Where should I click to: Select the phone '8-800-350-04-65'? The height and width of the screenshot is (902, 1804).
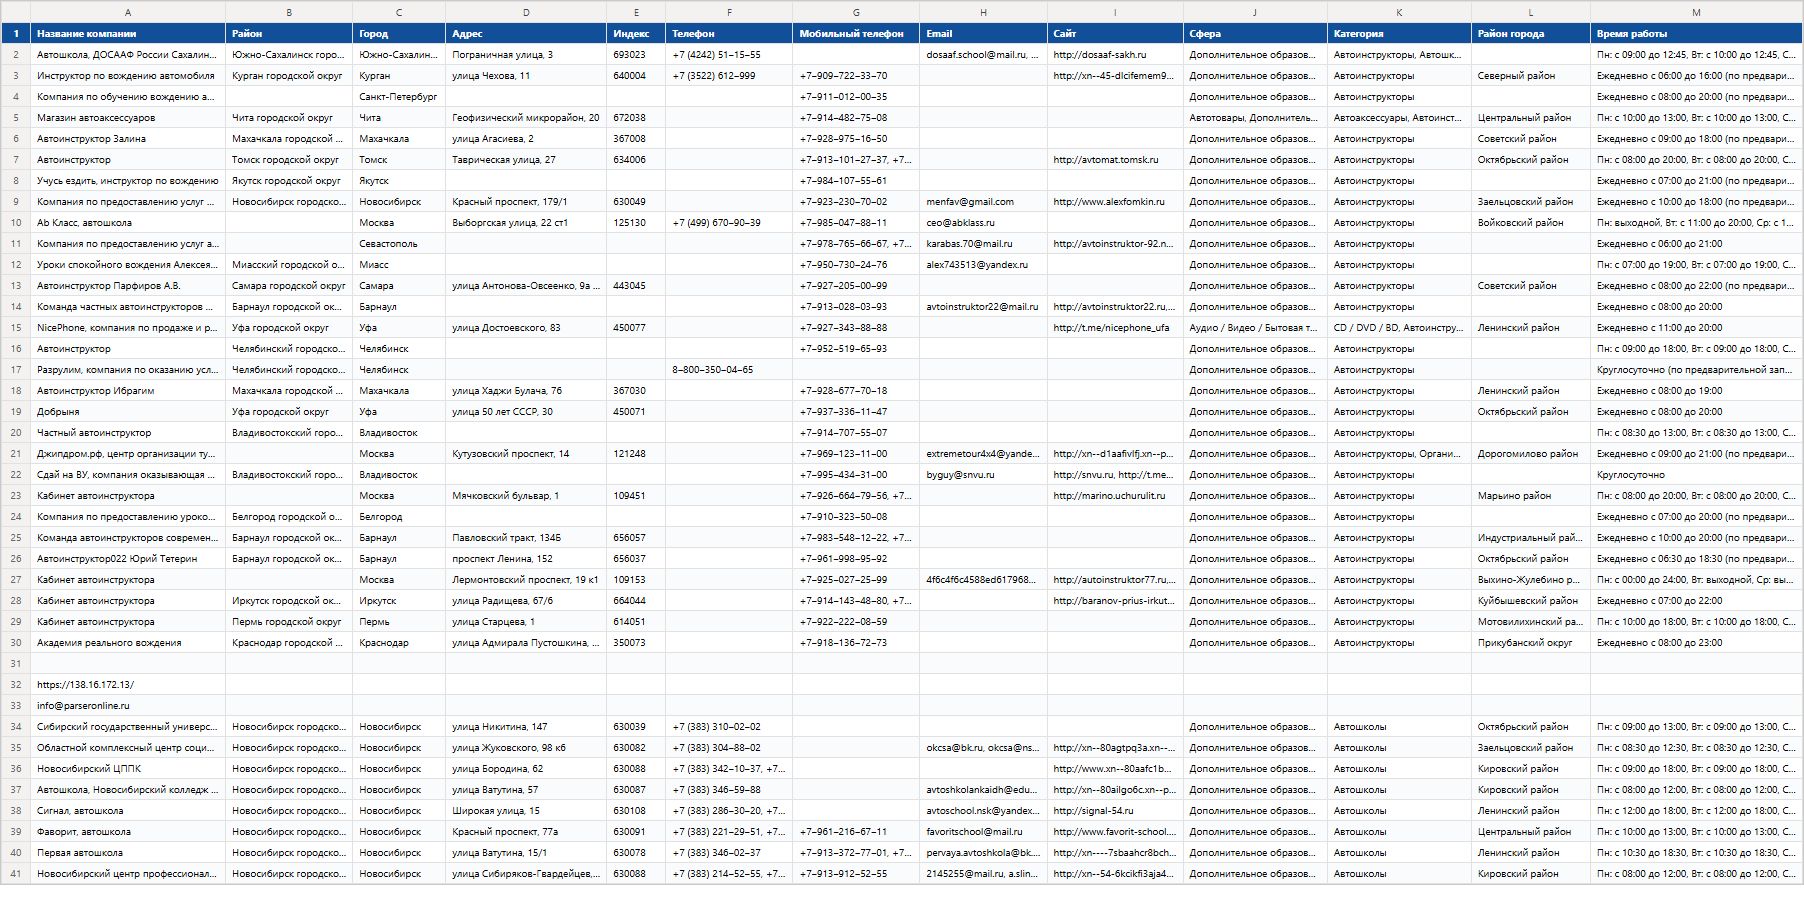pos(729,370)
